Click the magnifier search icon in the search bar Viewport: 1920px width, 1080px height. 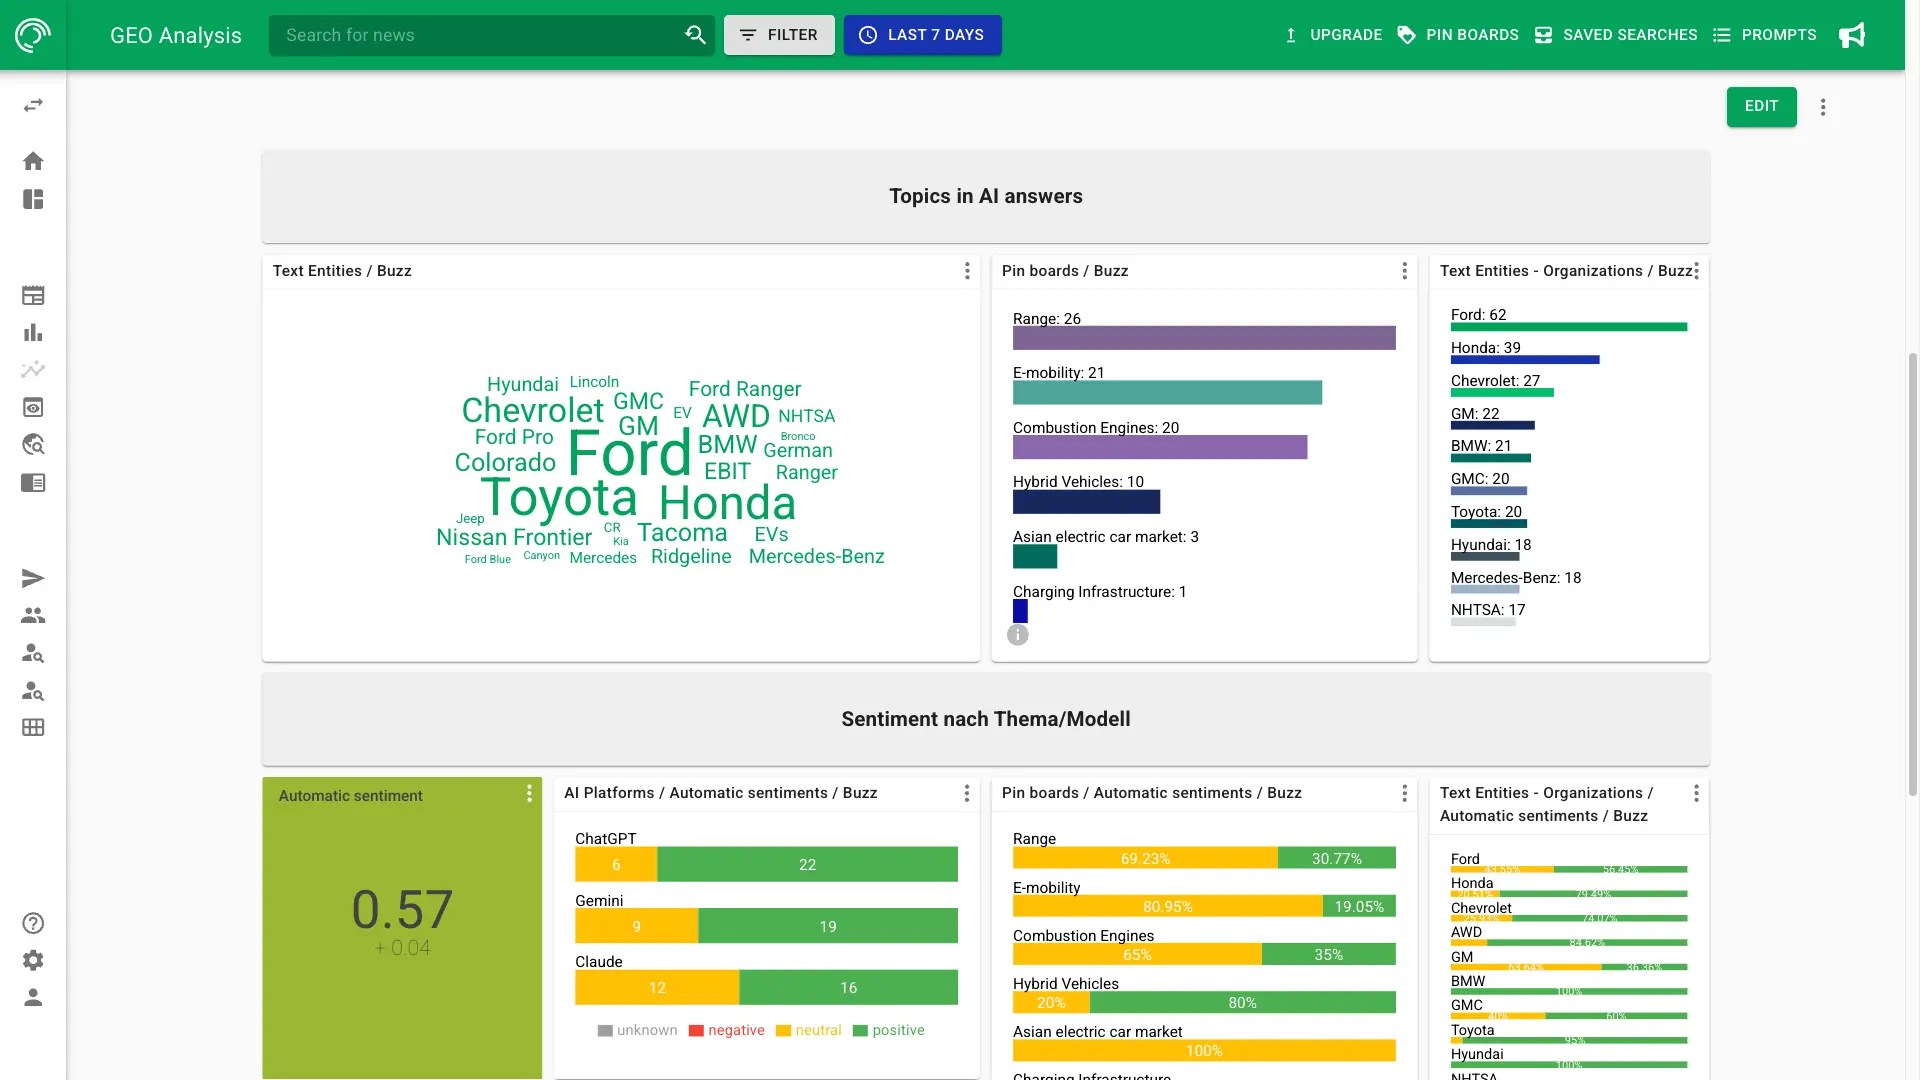[x=695, y=35]
